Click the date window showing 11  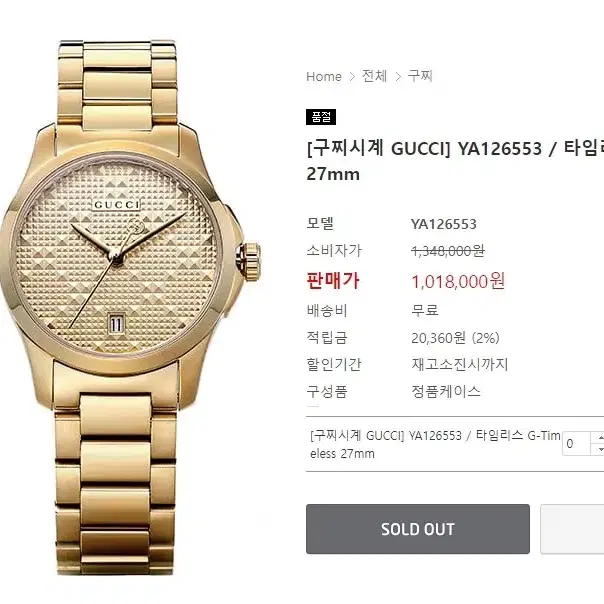pyautogui.click(x=117, y=324)
